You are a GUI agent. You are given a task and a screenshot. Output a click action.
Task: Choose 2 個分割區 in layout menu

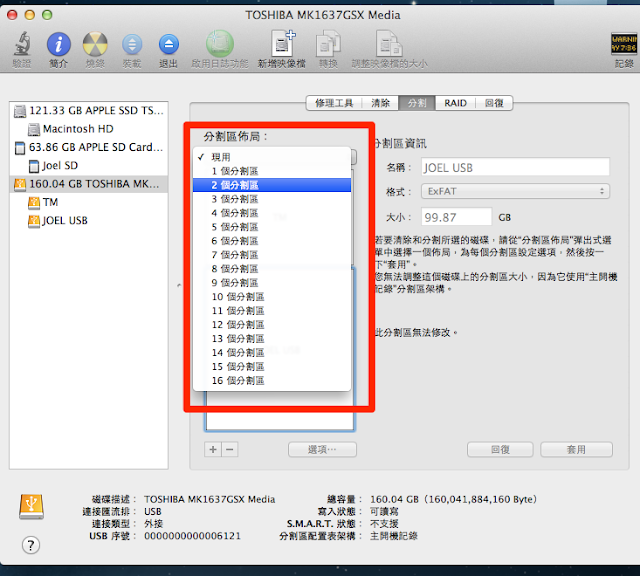272,185
